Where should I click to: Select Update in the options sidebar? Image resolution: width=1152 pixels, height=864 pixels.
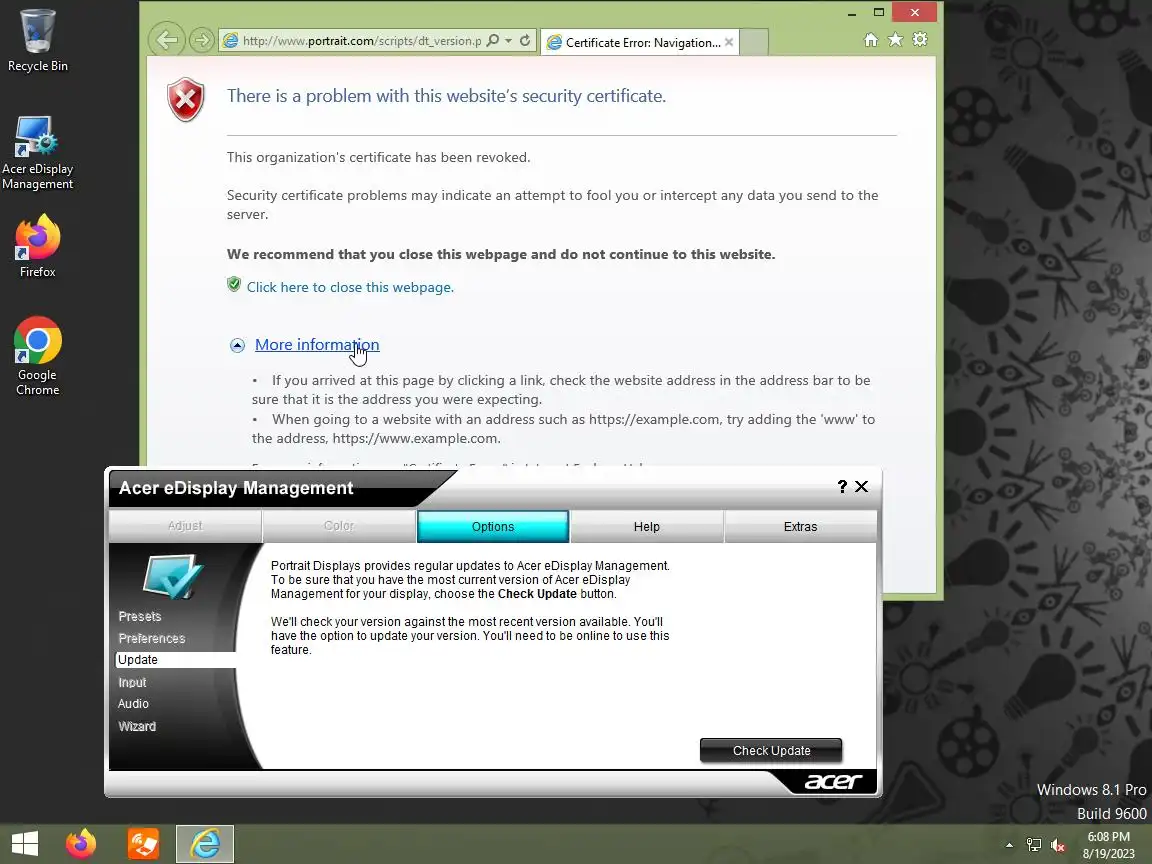(x=175, y=660)
